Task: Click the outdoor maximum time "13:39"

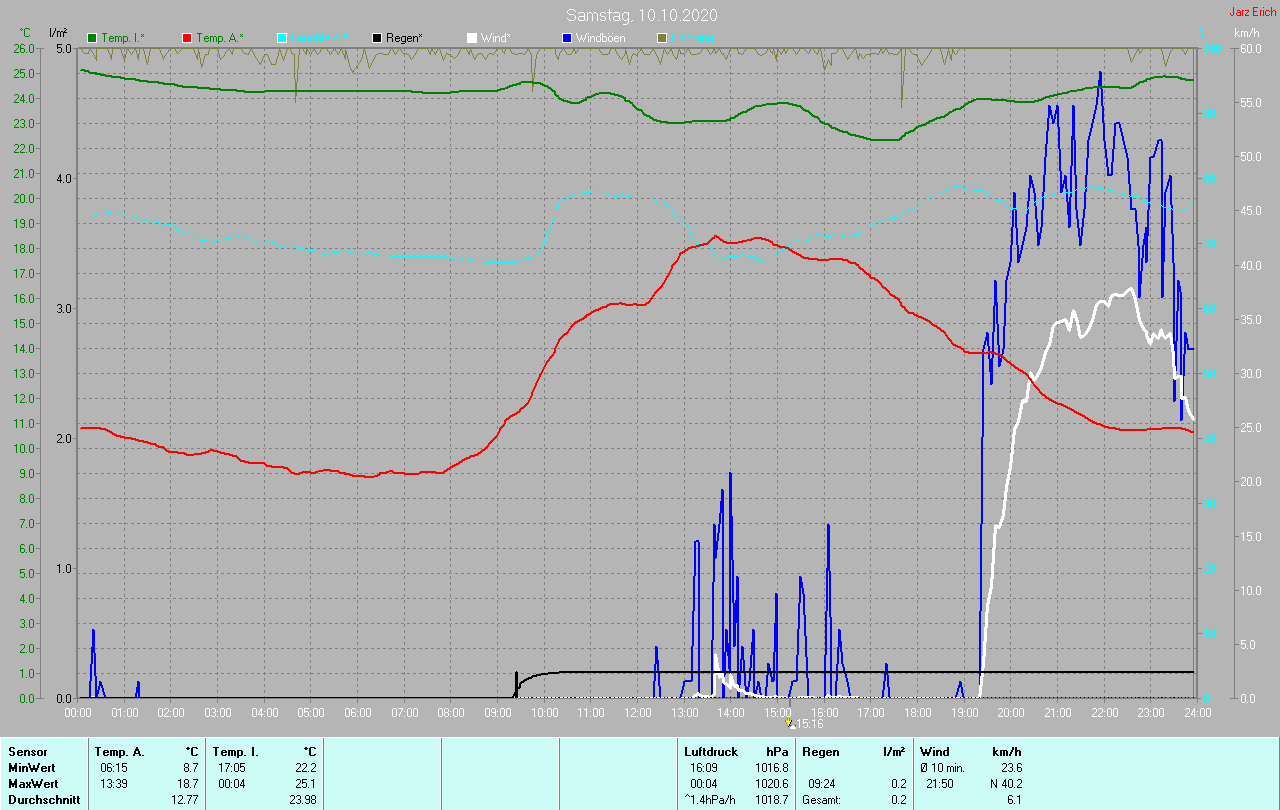Action: point(114,784)
